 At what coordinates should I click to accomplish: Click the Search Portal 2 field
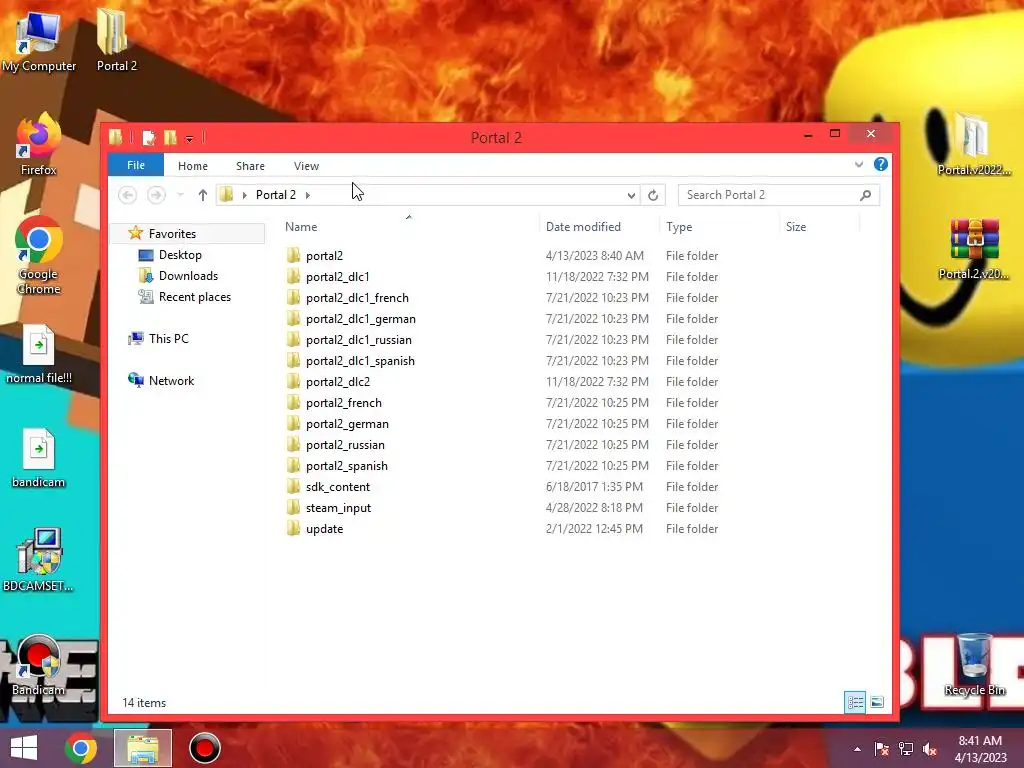(x=778, y=195)
